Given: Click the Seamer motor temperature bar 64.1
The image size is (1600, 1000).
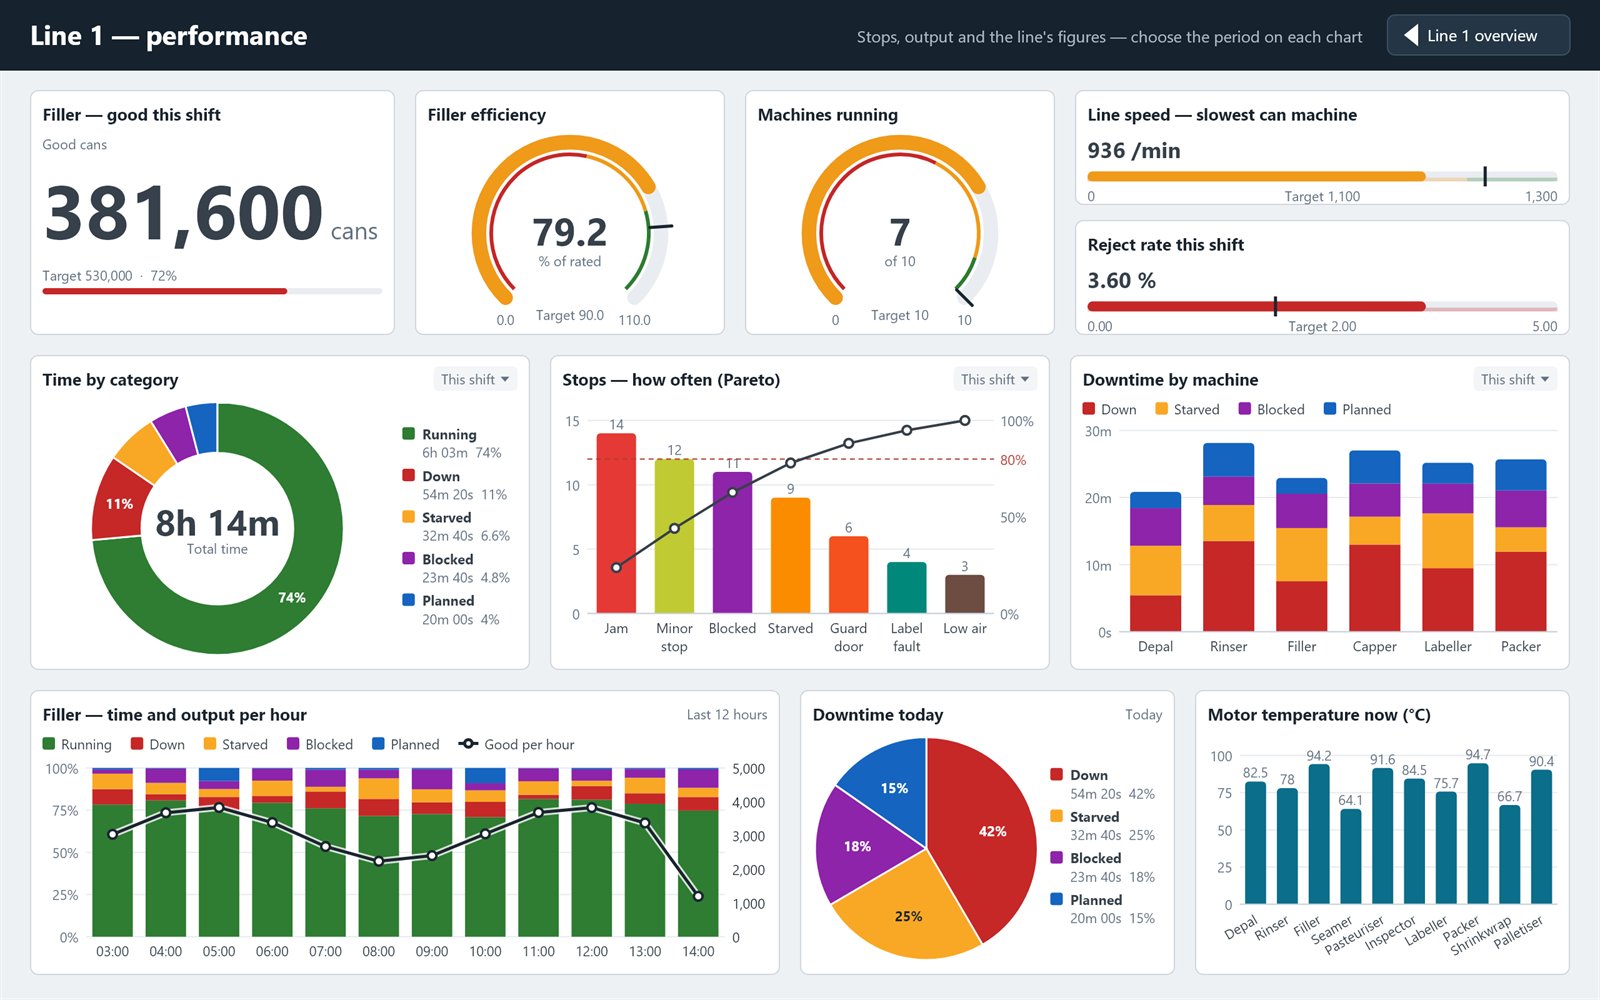Looking at the screenshot, I should tap(1350, 856).
